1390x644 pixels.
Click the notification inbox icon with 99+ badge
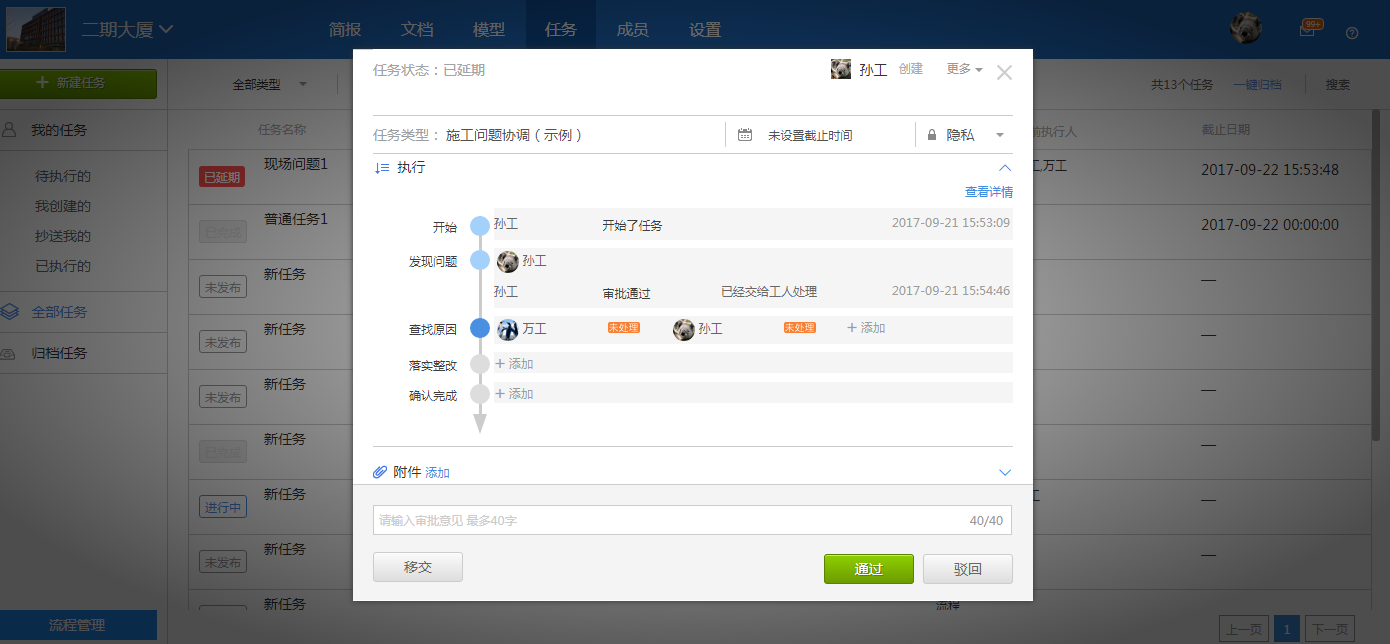1307,30
